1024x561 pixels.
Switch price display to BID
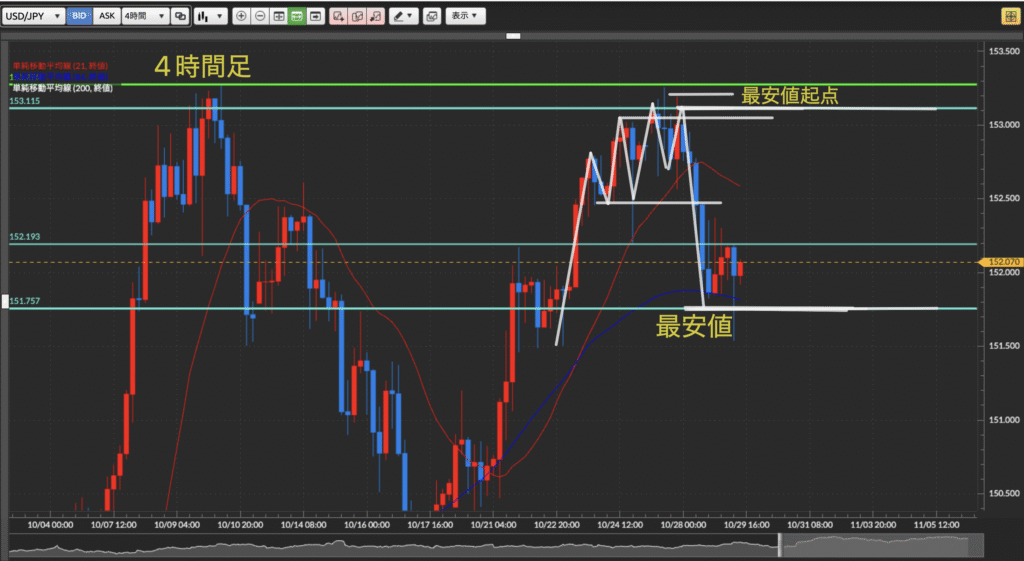[78, 16]
